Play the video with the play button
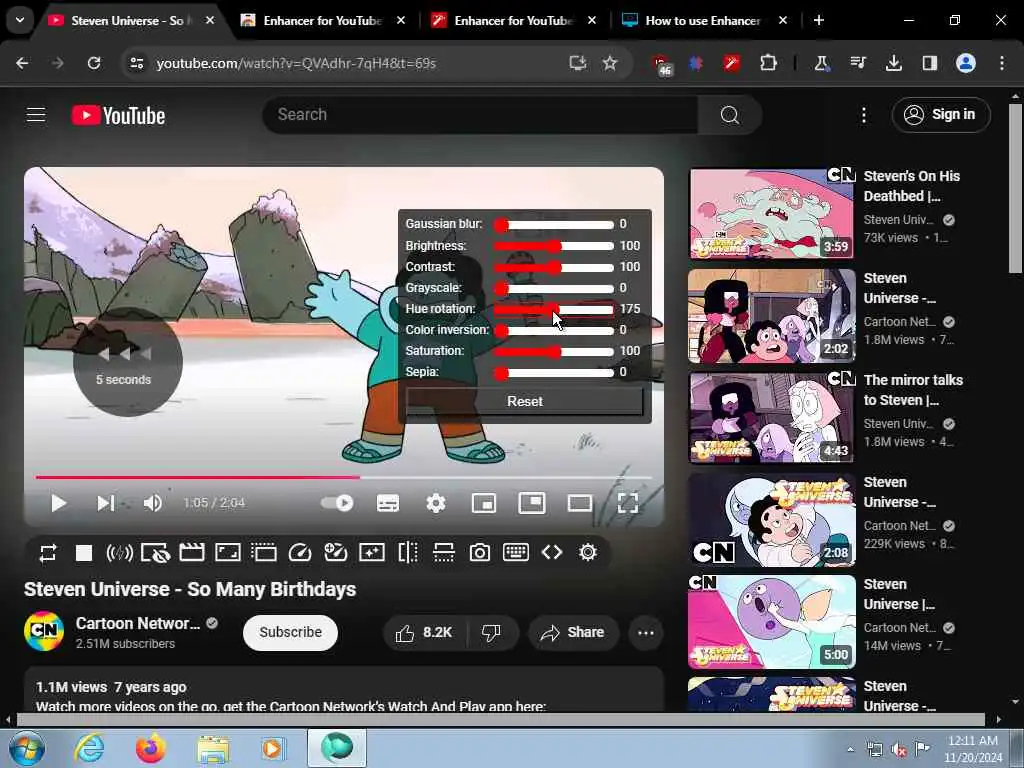 click(x=58, y=503)
